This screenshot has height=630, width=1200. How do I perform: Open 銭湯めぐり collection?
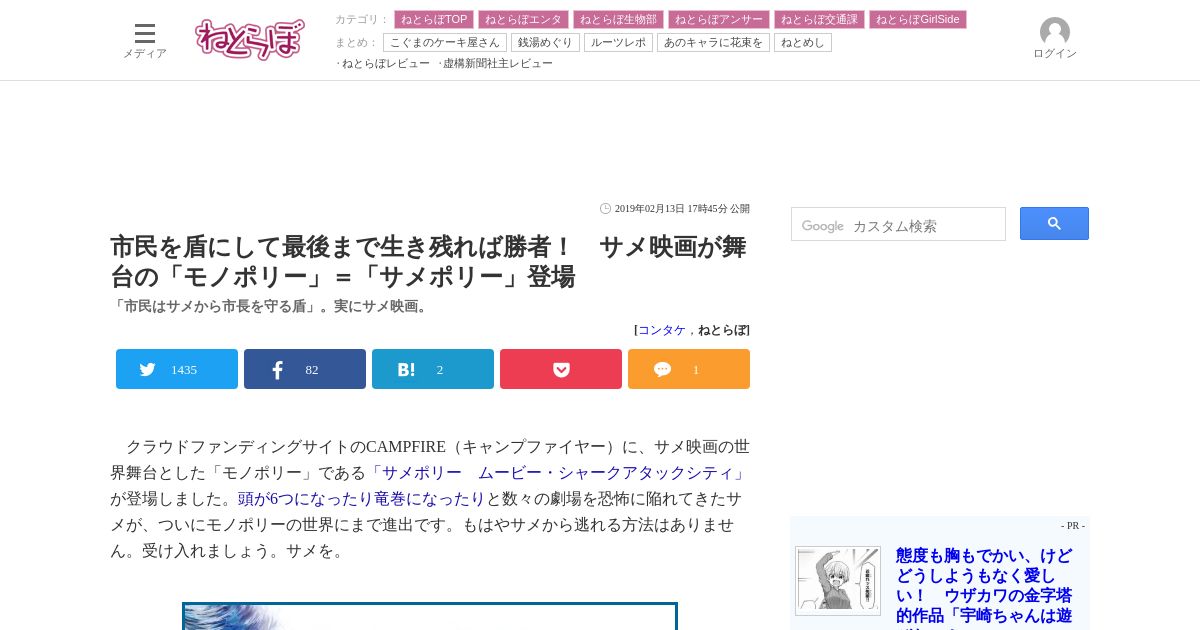pos(545,42)
